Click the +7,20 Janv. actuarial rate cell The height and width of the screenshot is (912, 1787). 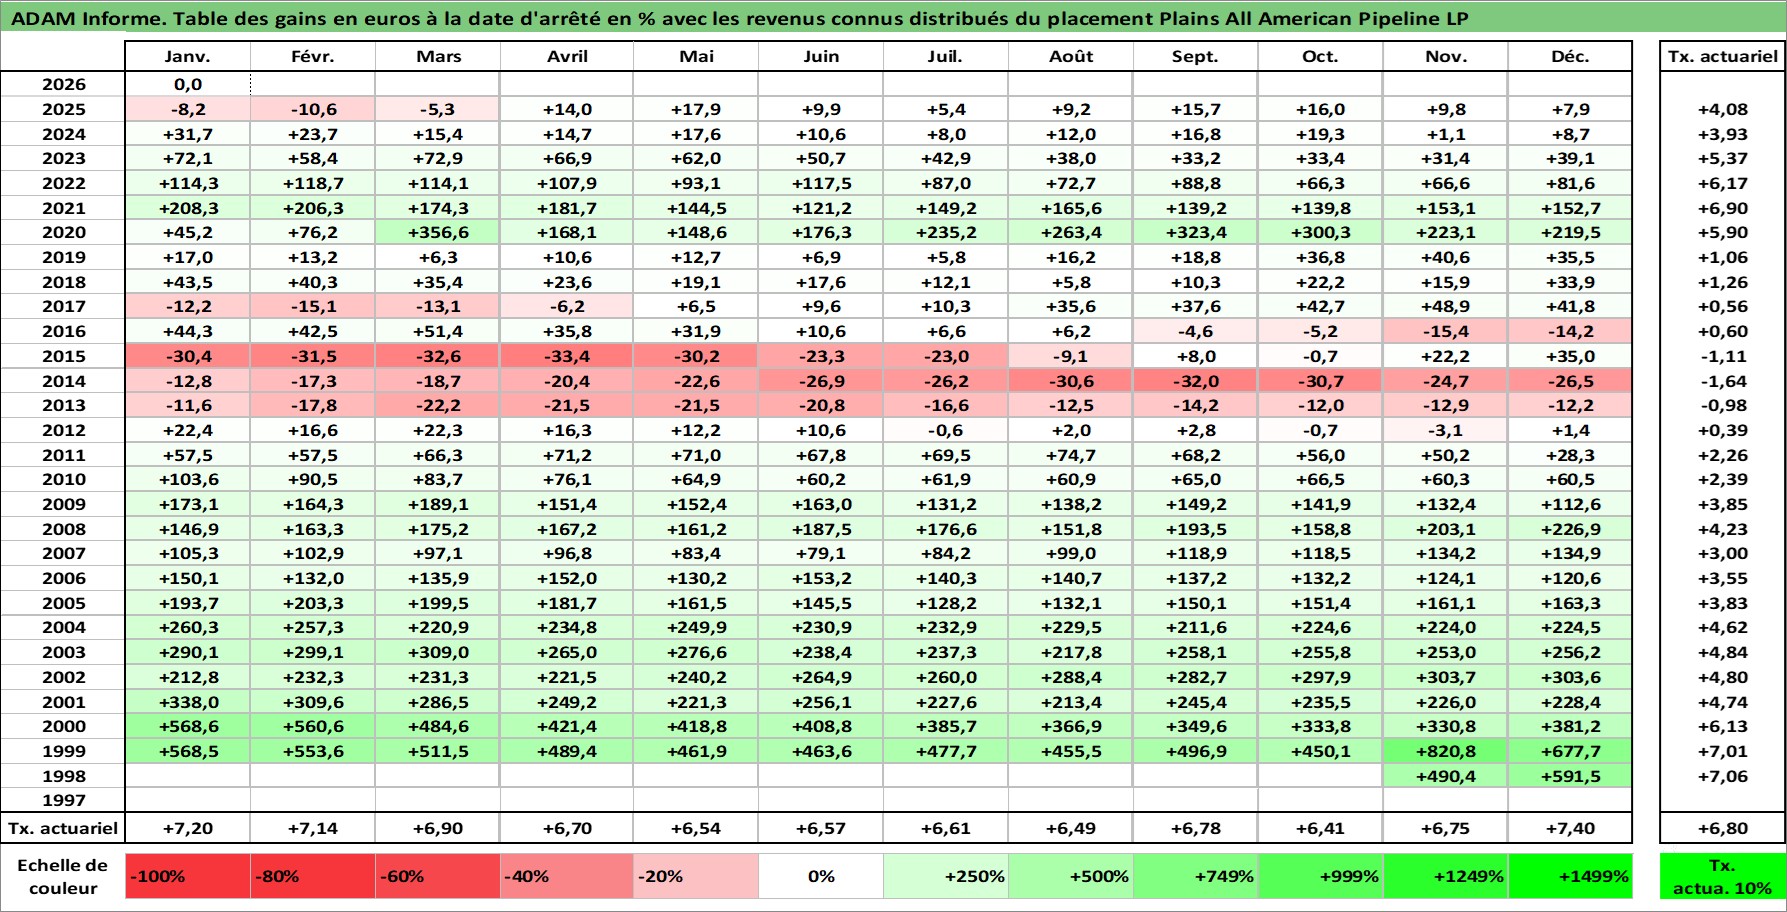point(188,828)
